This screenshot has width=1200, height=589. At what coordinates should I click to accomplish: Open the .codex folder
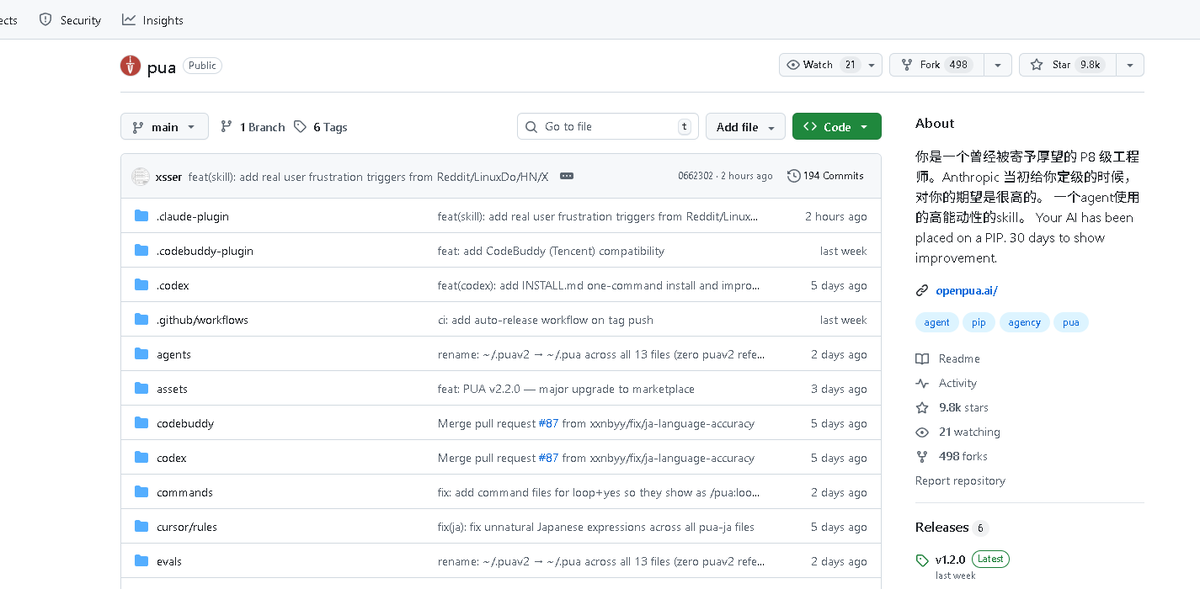point(173,286)
